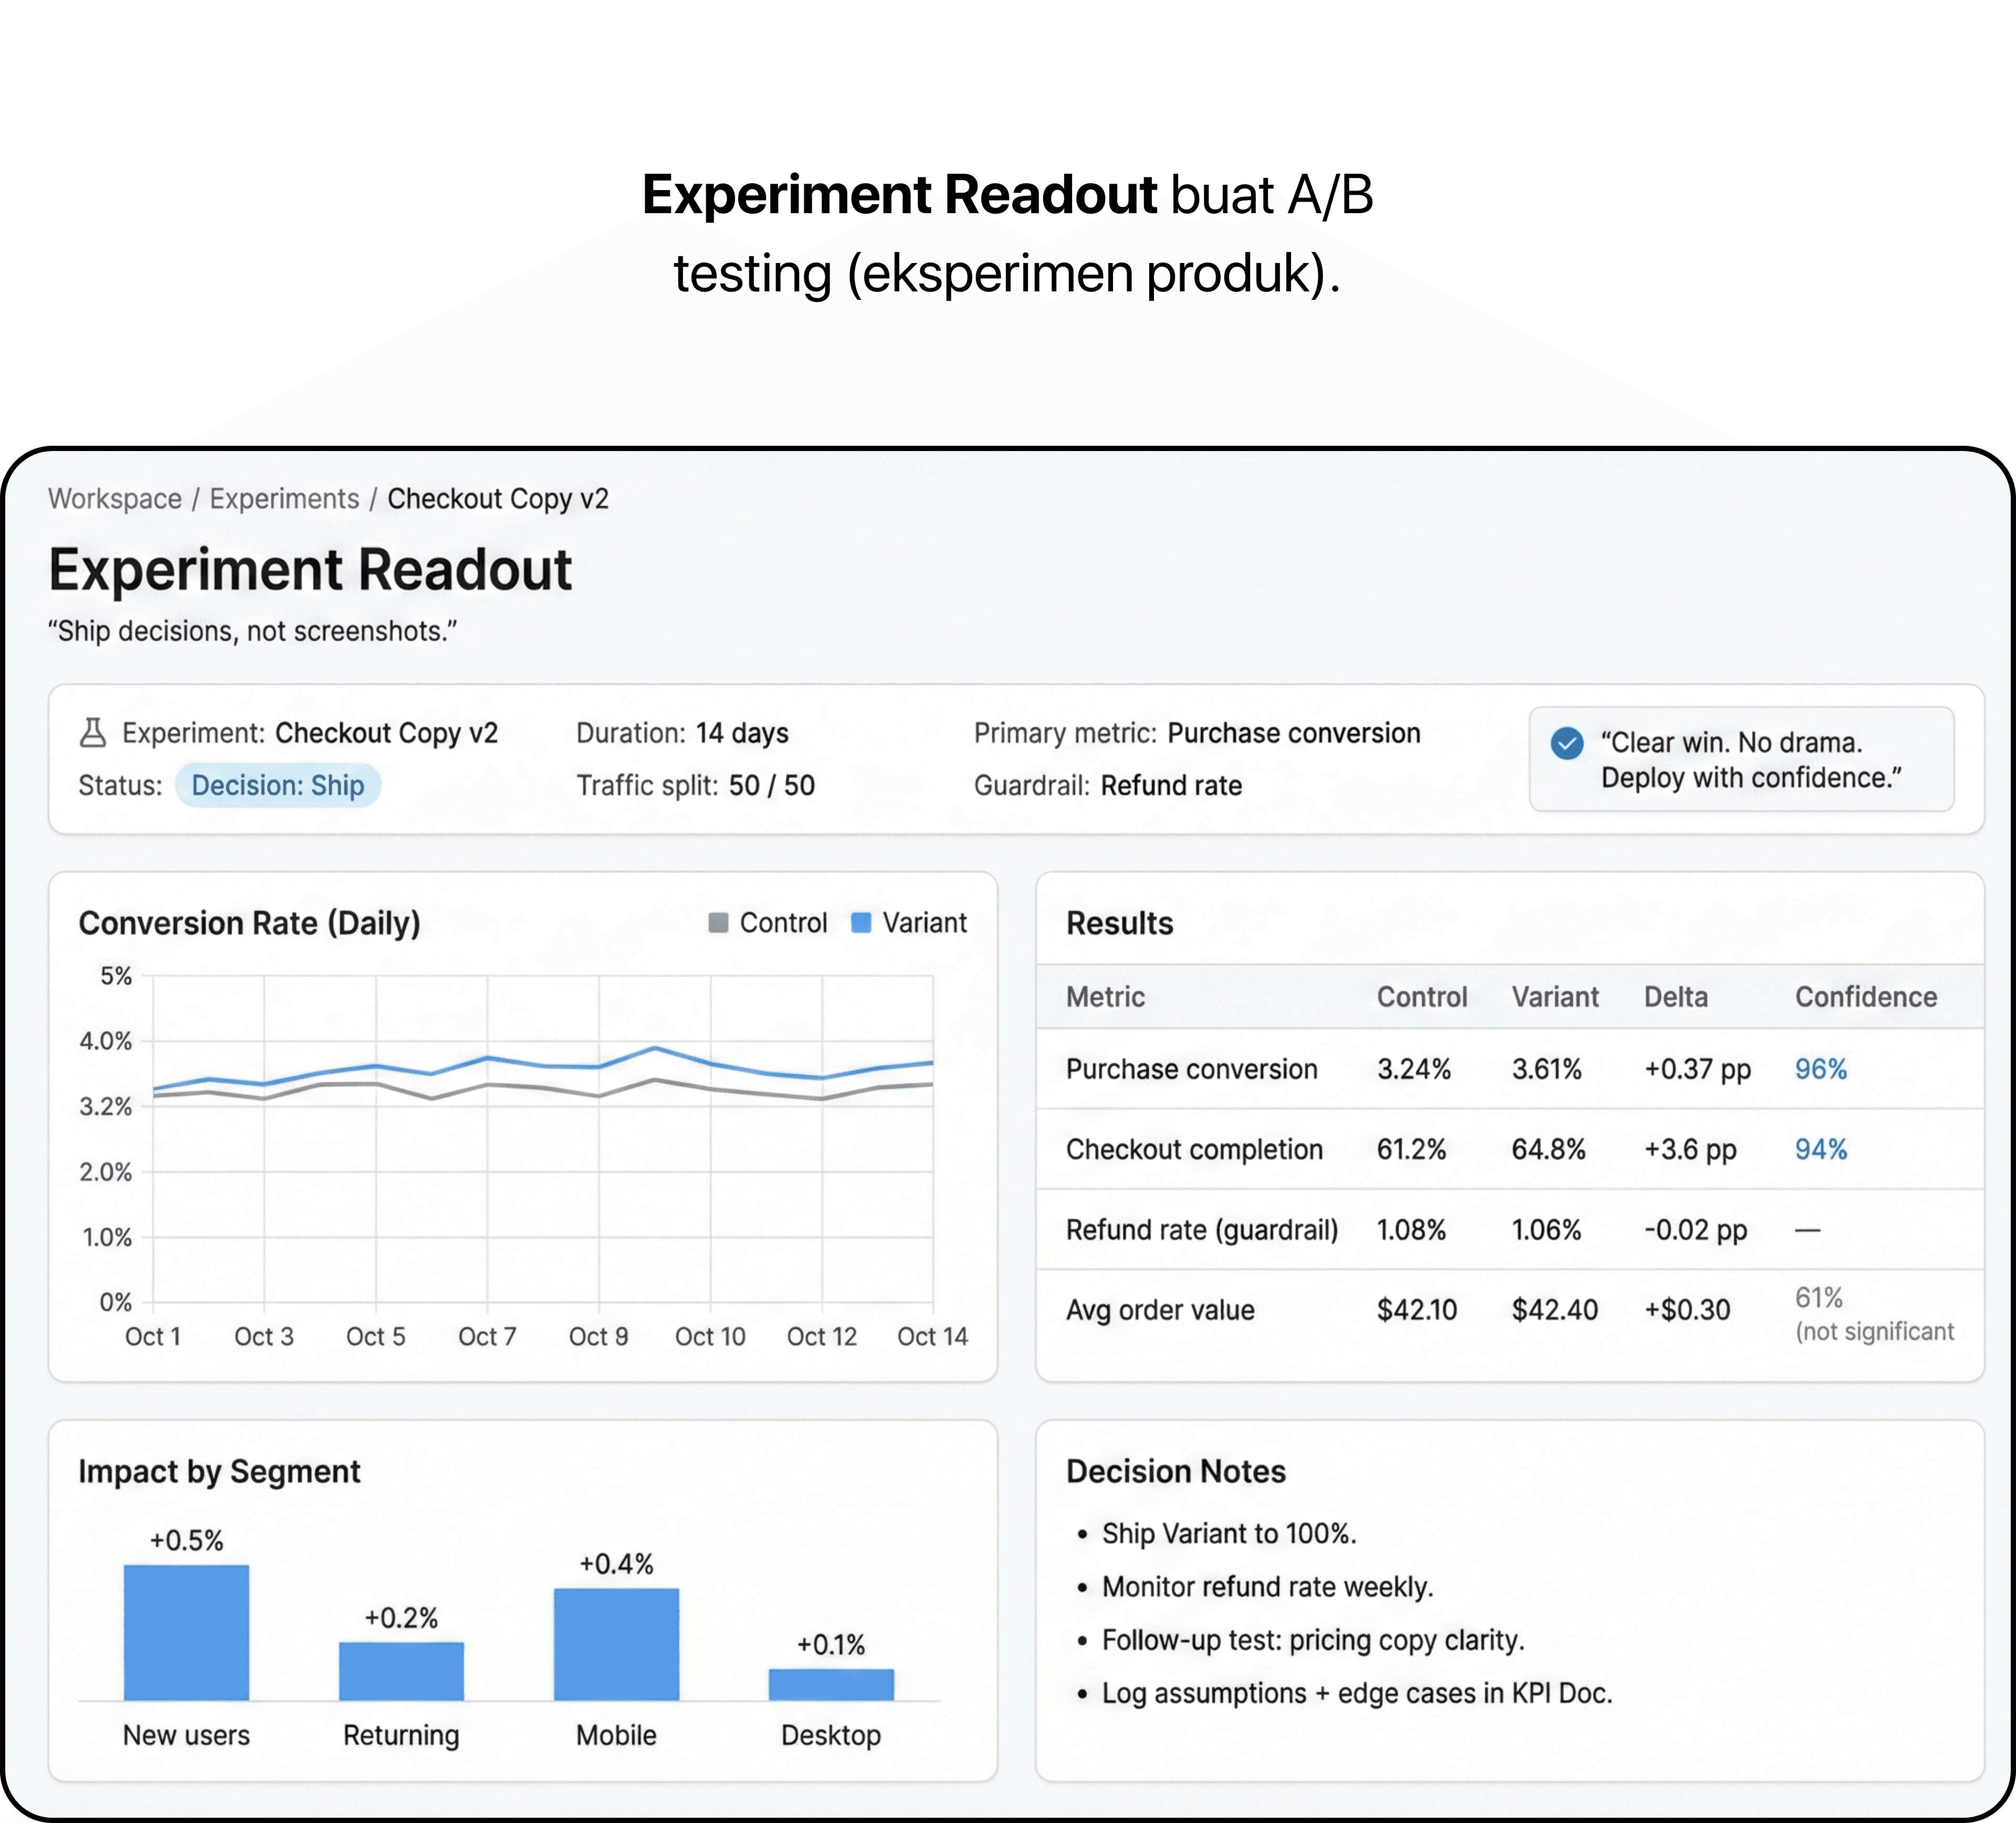Click the experiment flask icon
2016x1823 pixels.
pos(92,733)
